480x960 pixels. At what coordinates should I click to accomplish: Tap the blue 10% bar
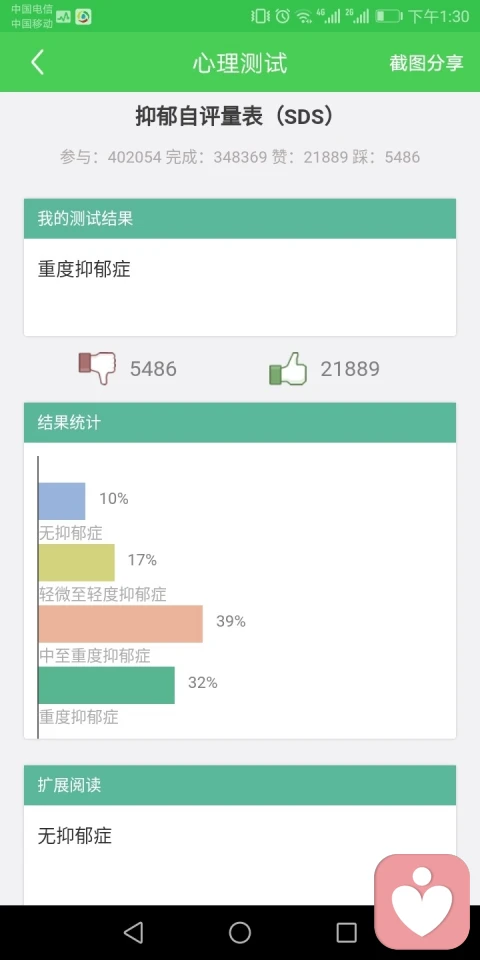coord(62,501)
